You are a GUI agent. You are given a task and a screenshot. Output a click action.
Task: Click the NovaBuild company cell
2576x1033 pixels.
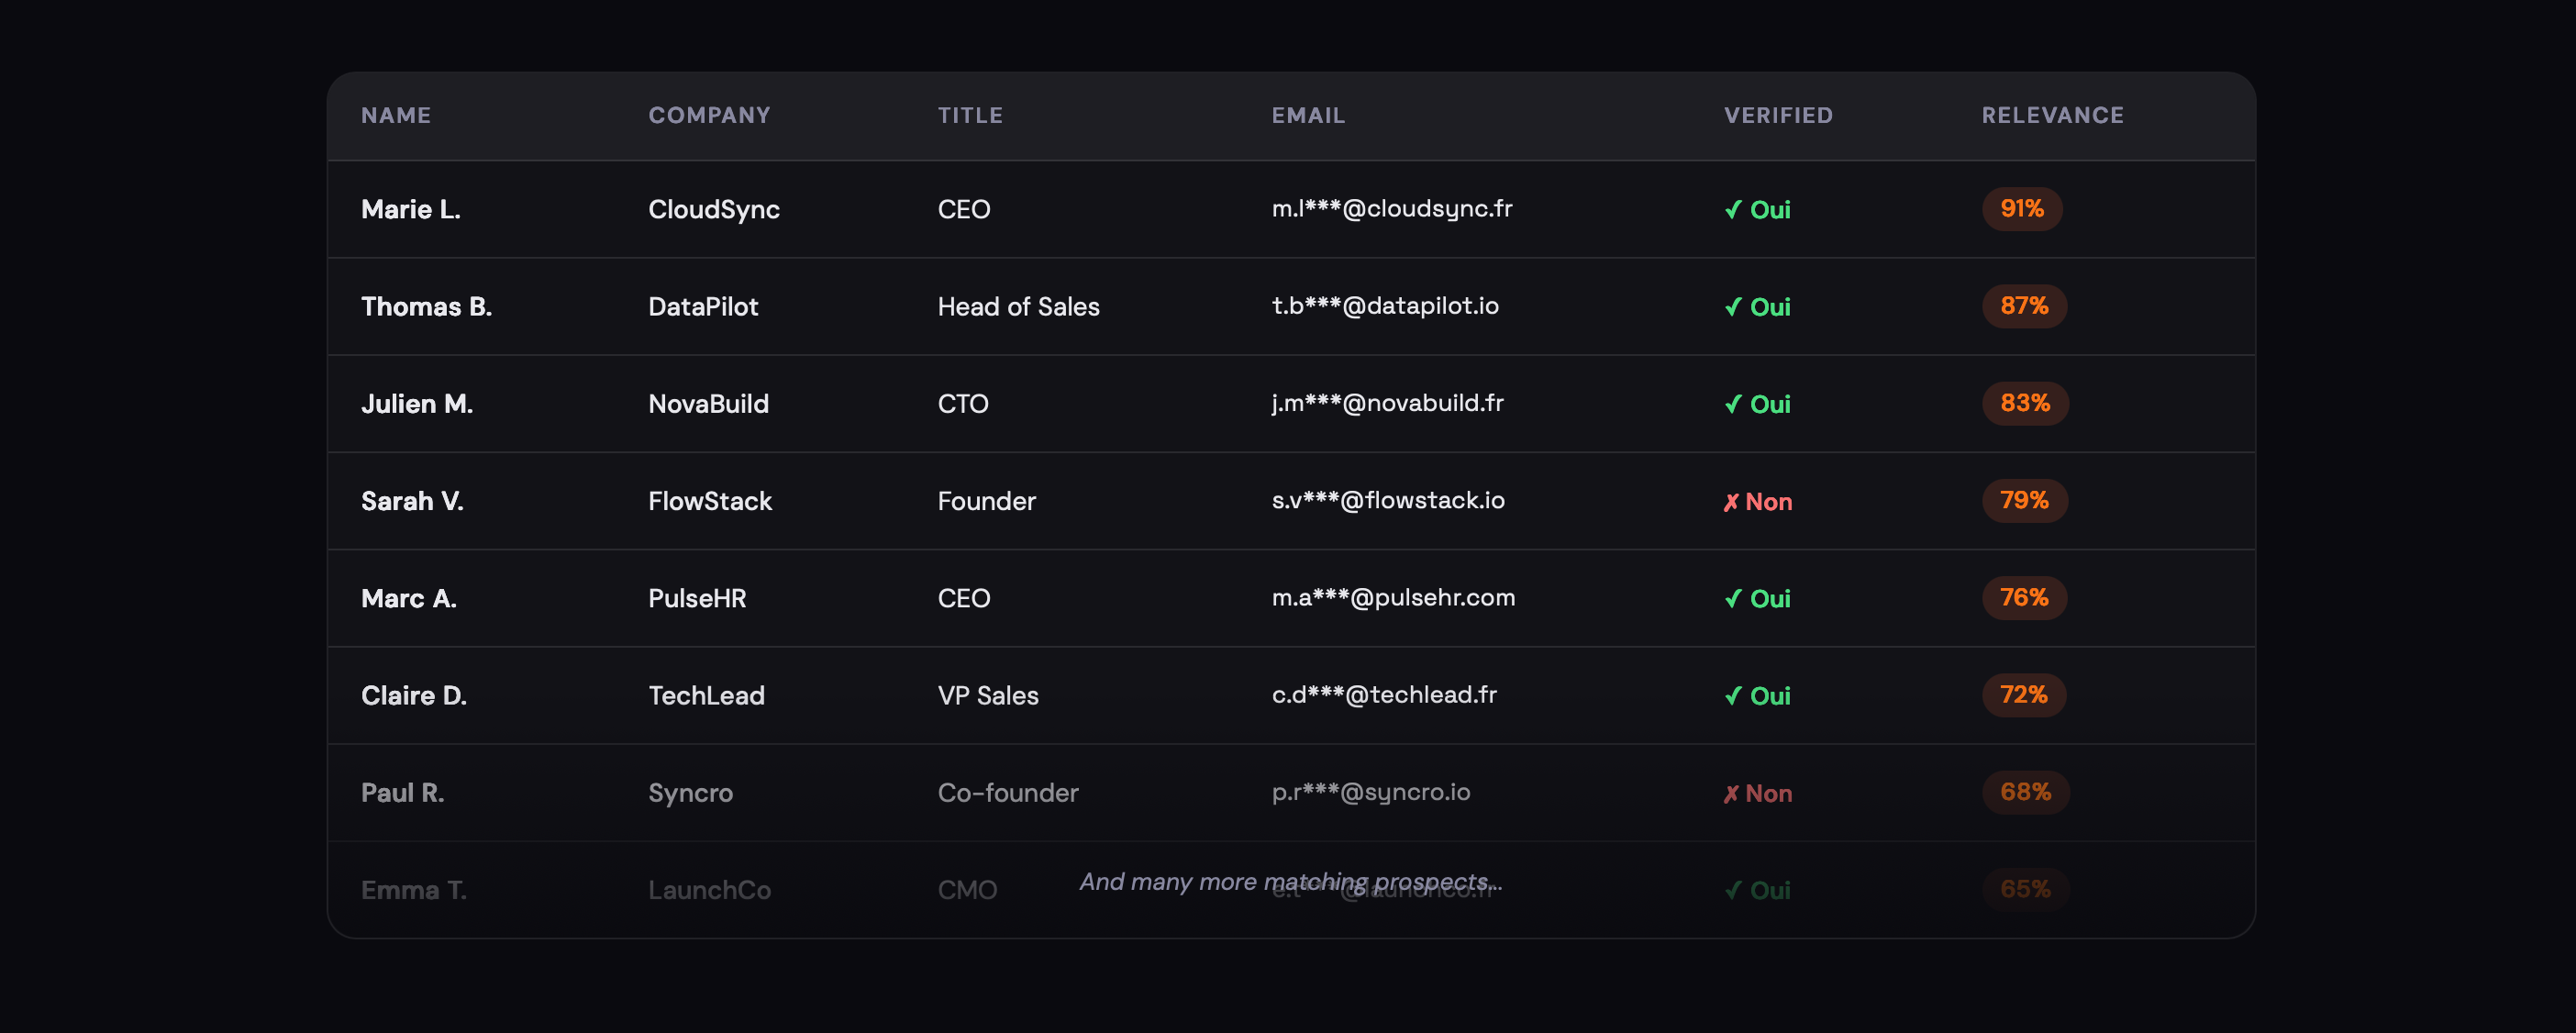[x=708, y=403]
